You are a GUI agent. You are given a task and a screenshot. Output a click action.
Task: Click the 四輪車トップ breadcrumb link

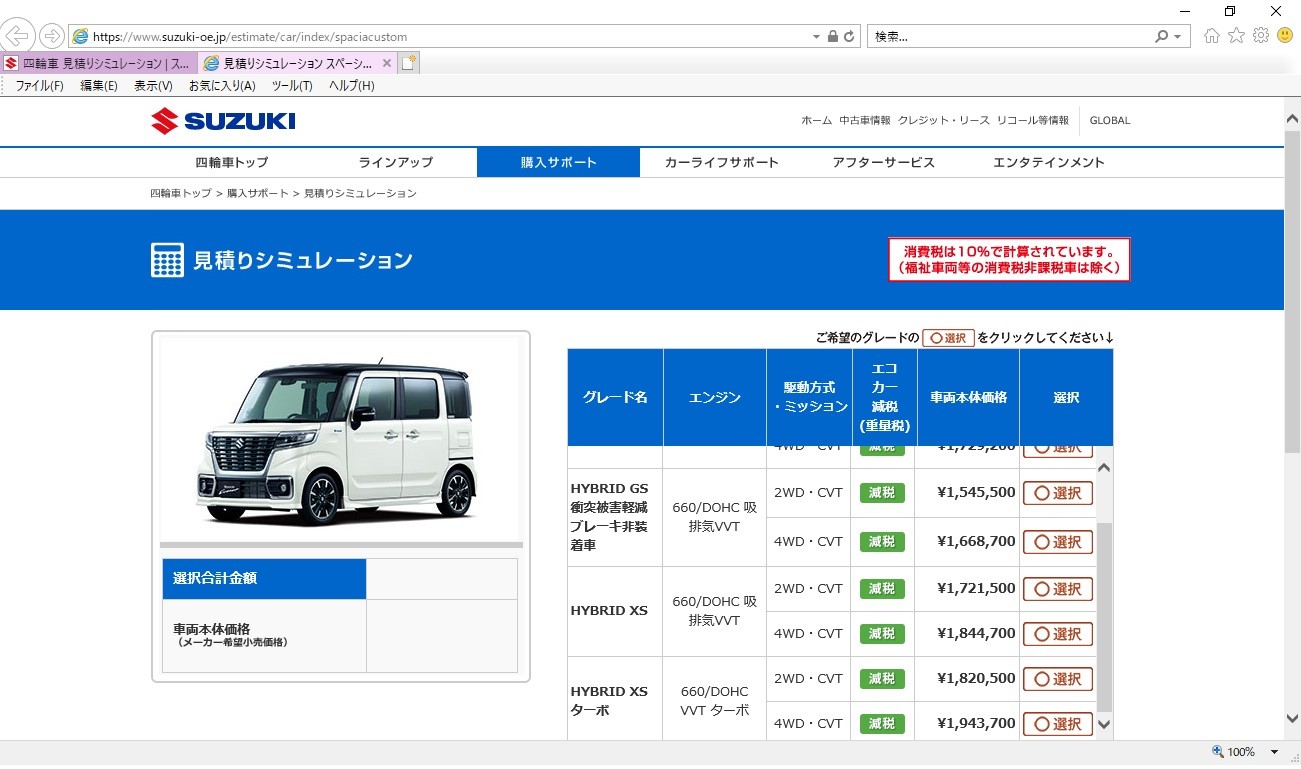click(181, 193)
